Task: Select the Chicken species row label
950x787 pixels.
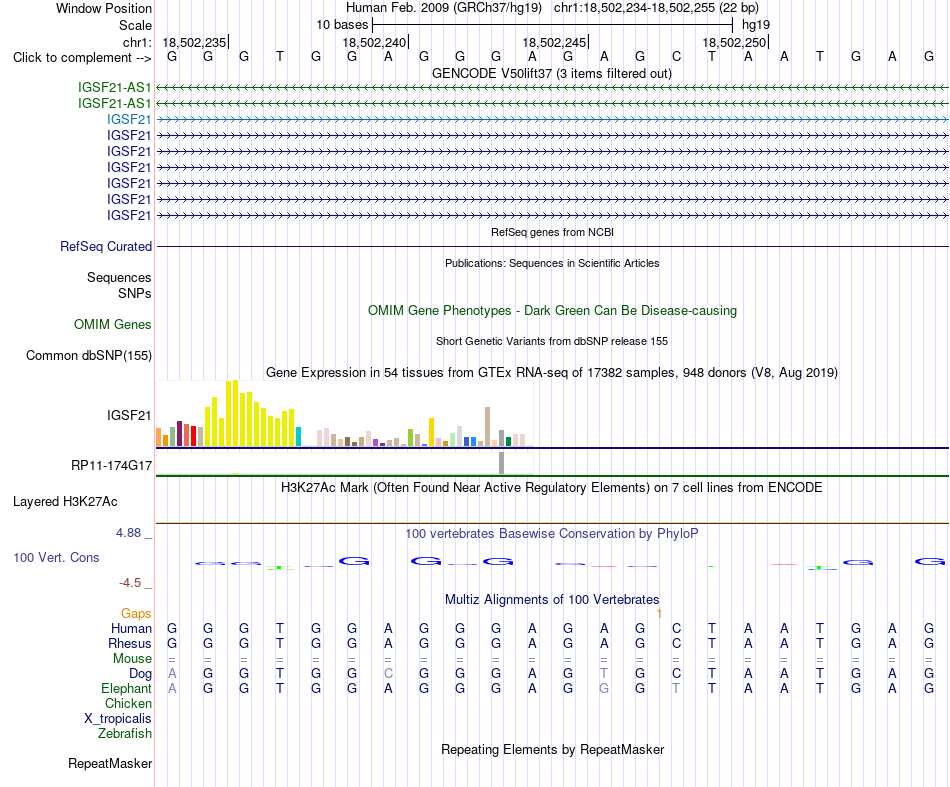Action: [128, 703]
